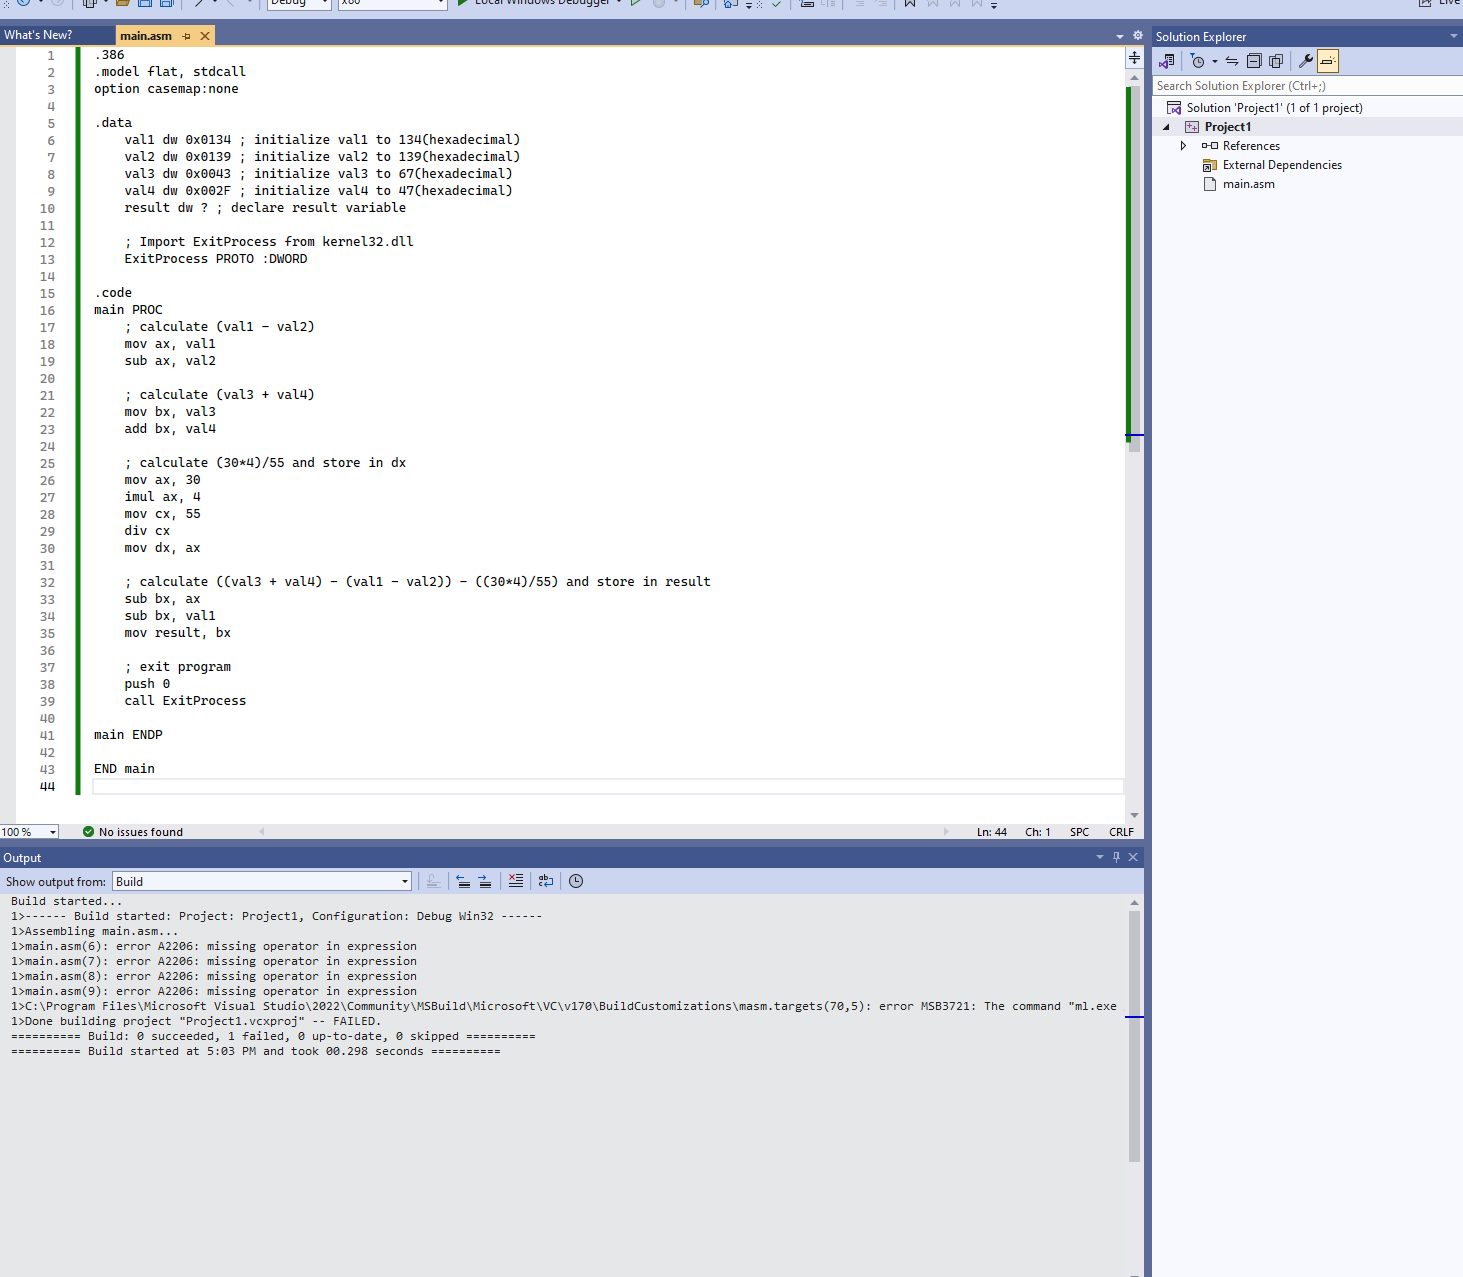Open the editor zoom percentage selector
The width and height of the screenshot is (1463, 1277).
click(x=29, y=831)
